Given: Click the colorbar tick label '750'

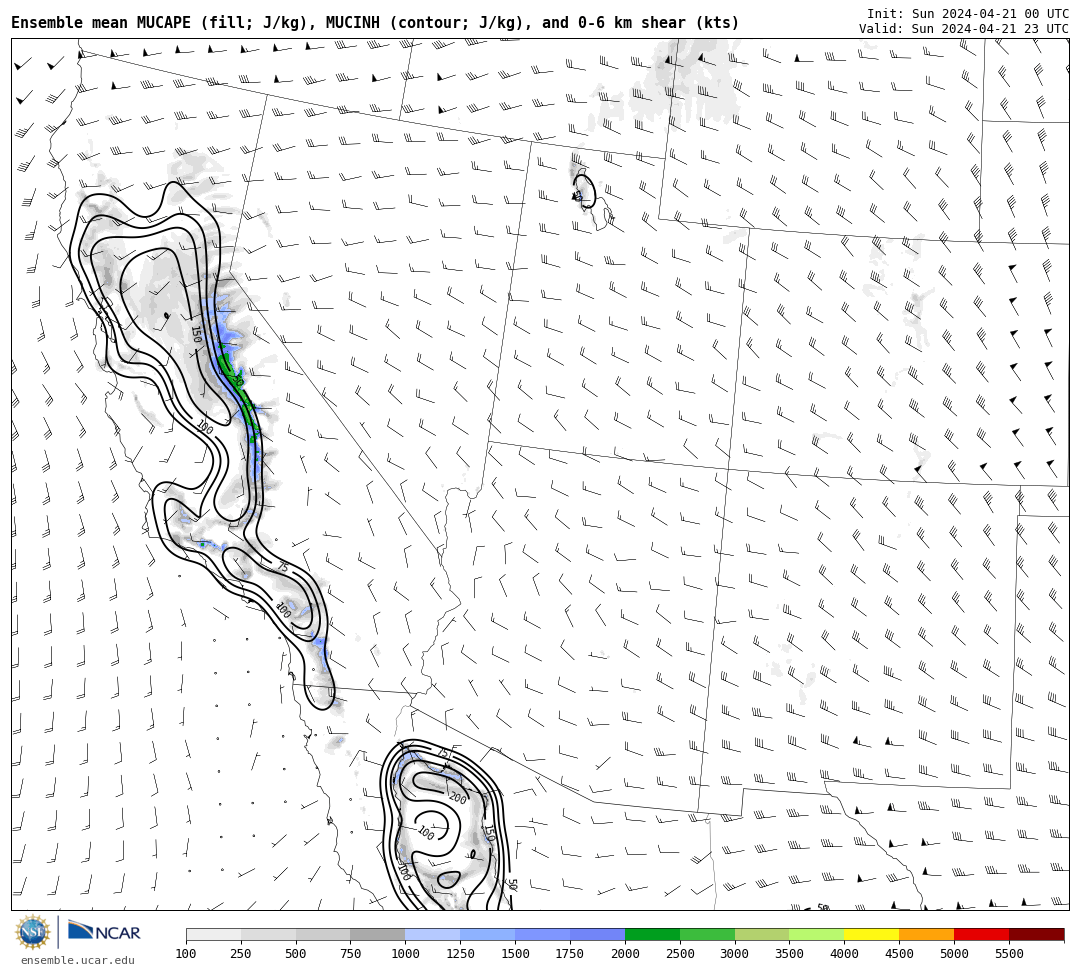Looking at the screenshot, I should [x=351, y=954].
